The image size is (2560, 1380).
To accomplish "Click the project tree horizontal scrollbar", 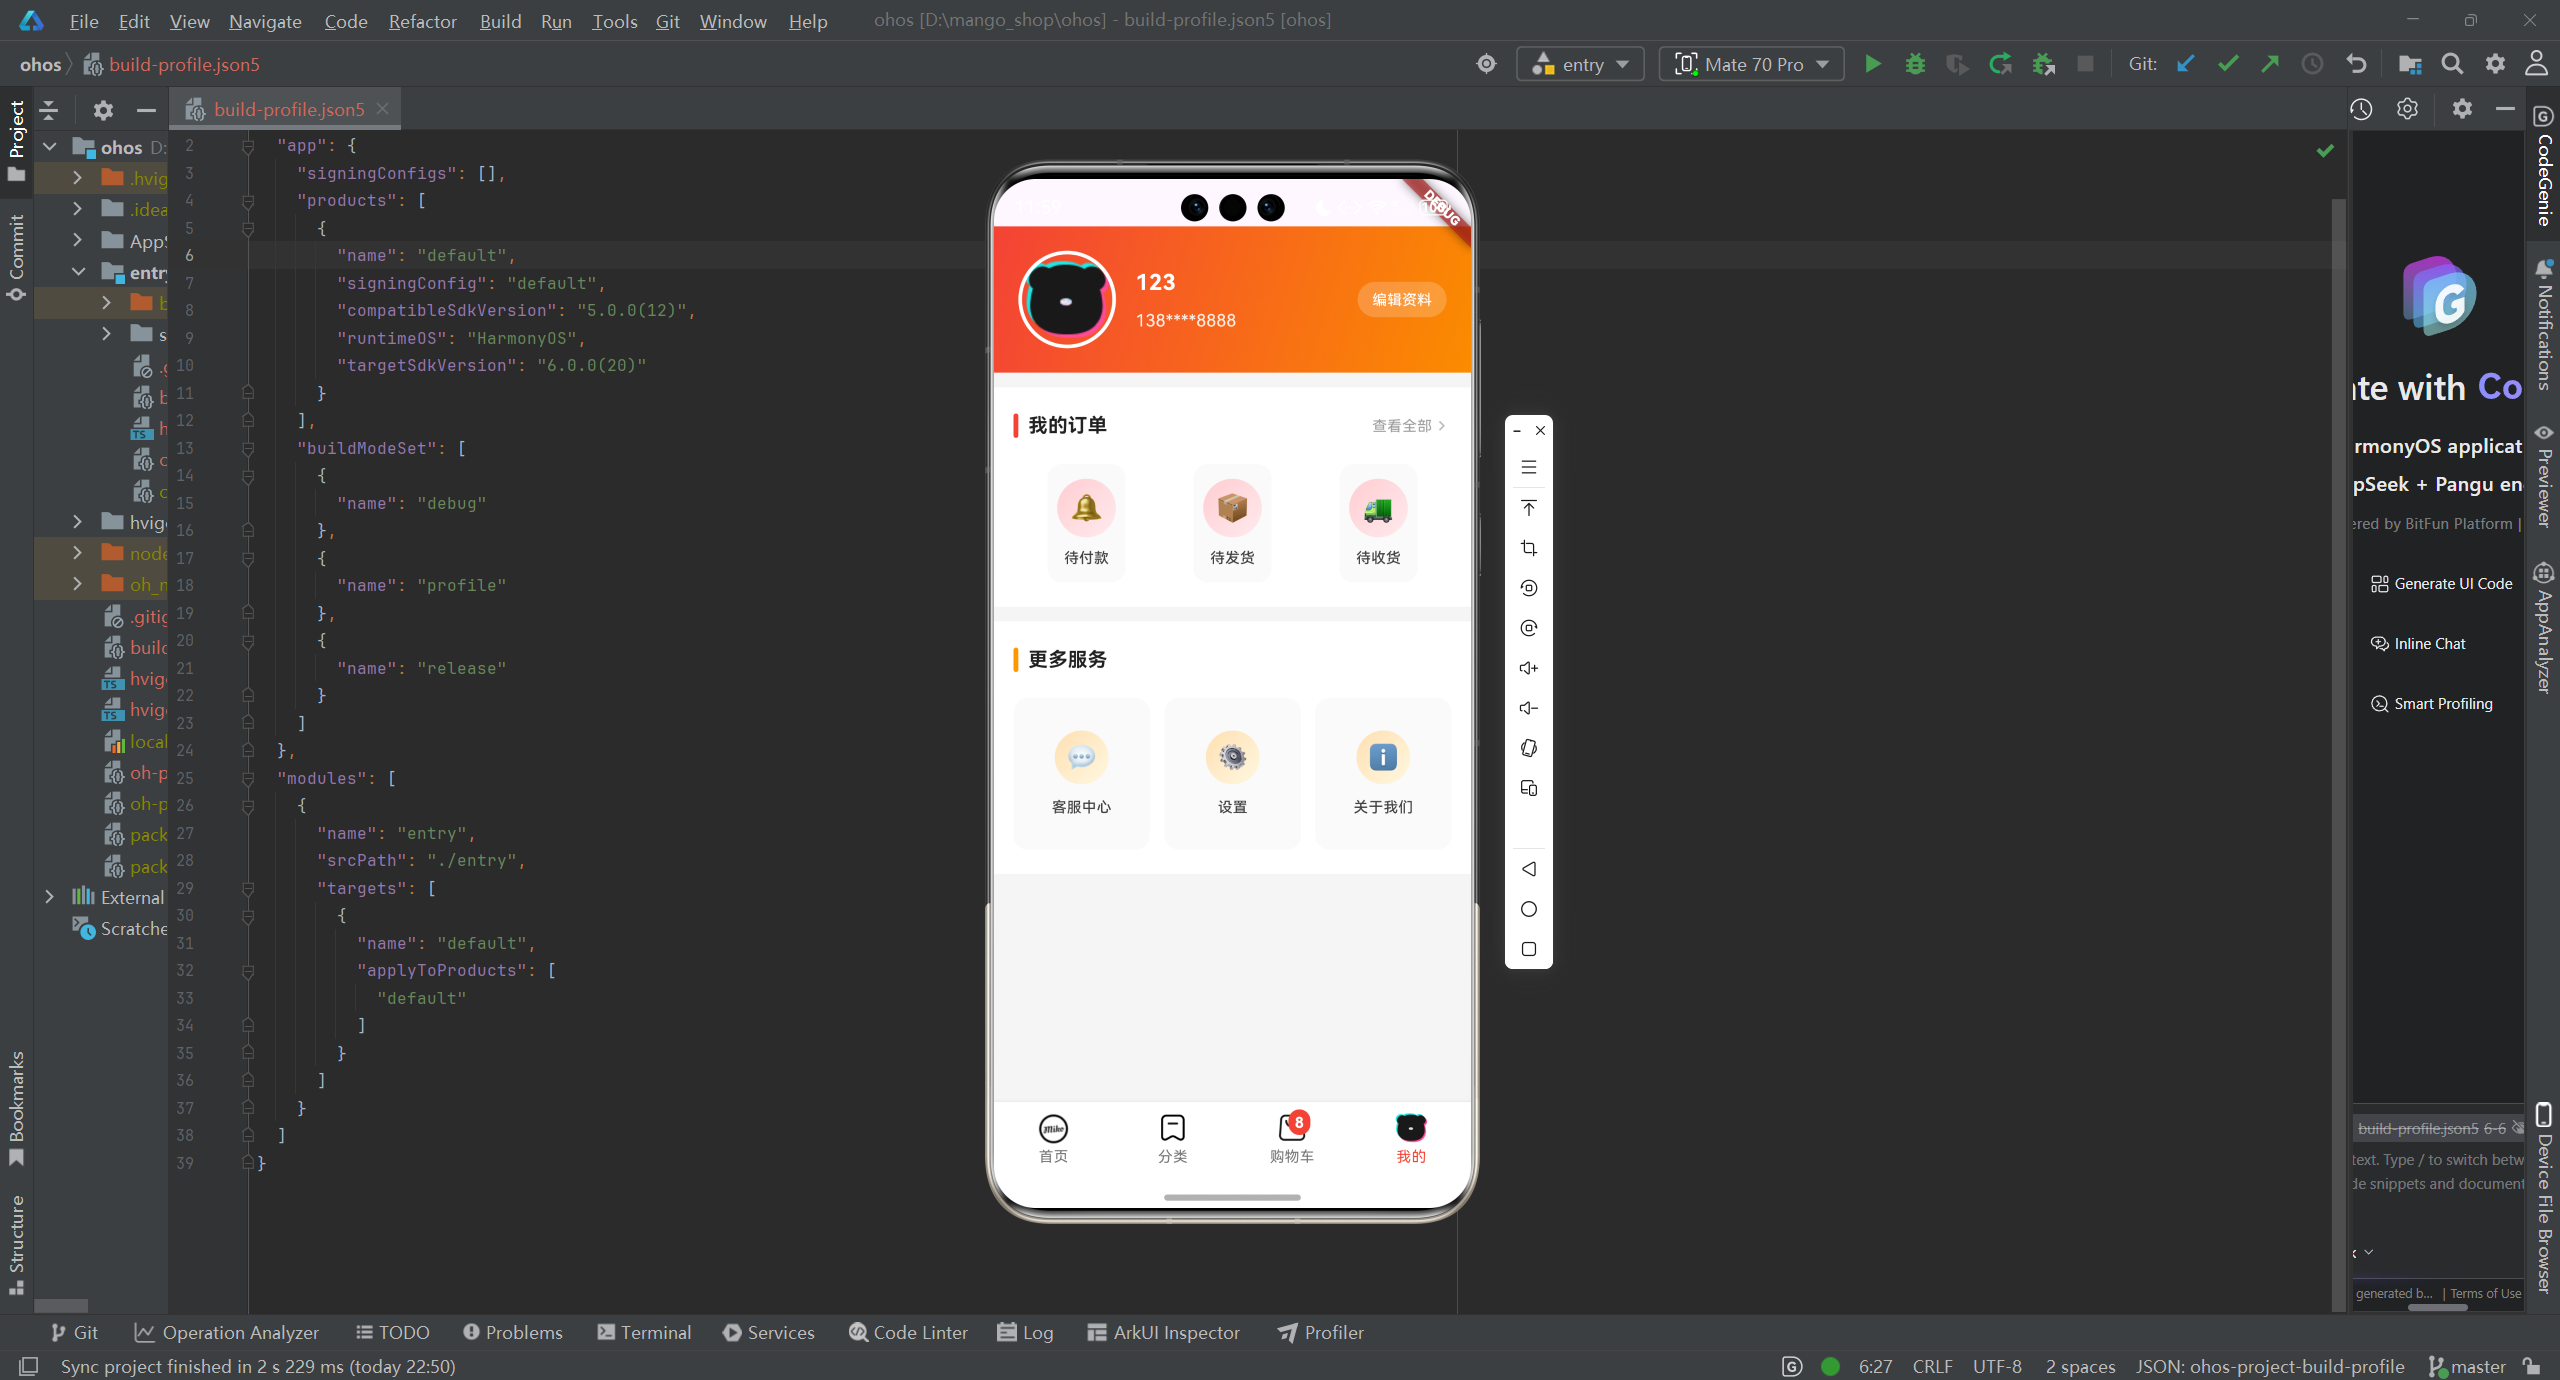I will click(61, 1306).
